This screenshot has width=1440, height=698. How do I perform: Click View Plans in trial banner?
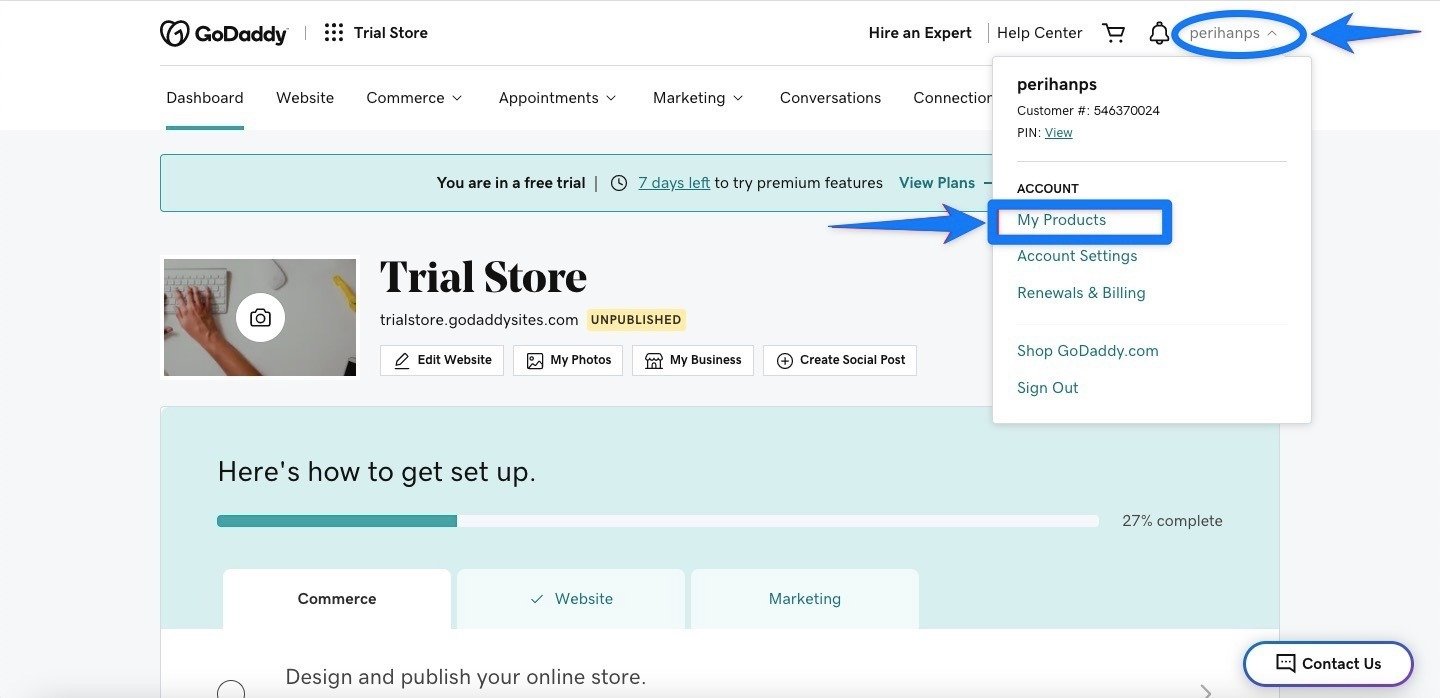937,183
